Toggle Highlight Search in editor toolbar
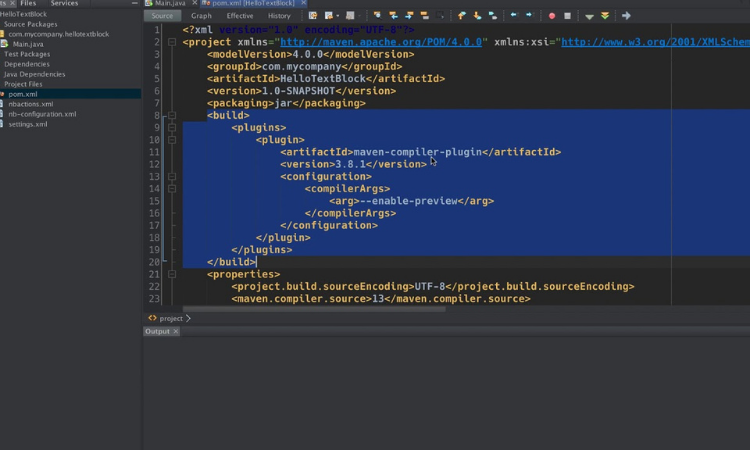This screenshot has width=750, height=450. [425, 16]
